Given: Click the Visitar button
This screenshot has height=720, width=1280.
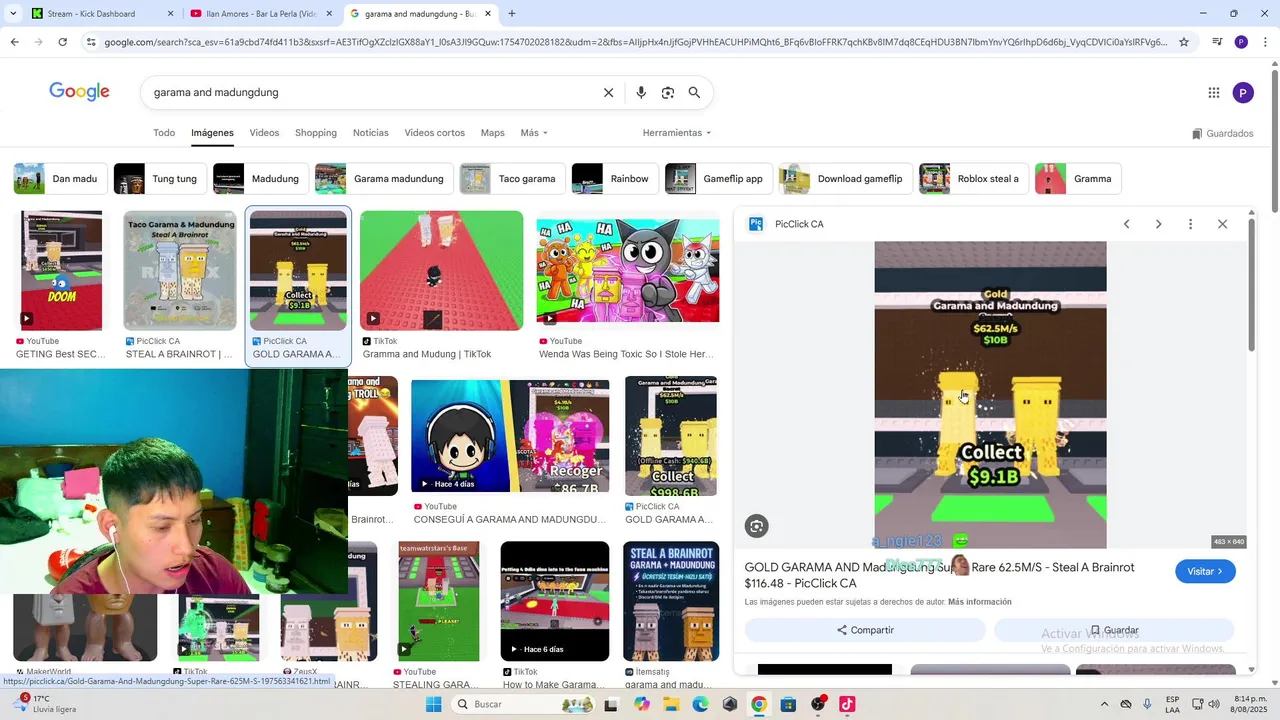Looking at the screenshot, I should coord(1205,571).
